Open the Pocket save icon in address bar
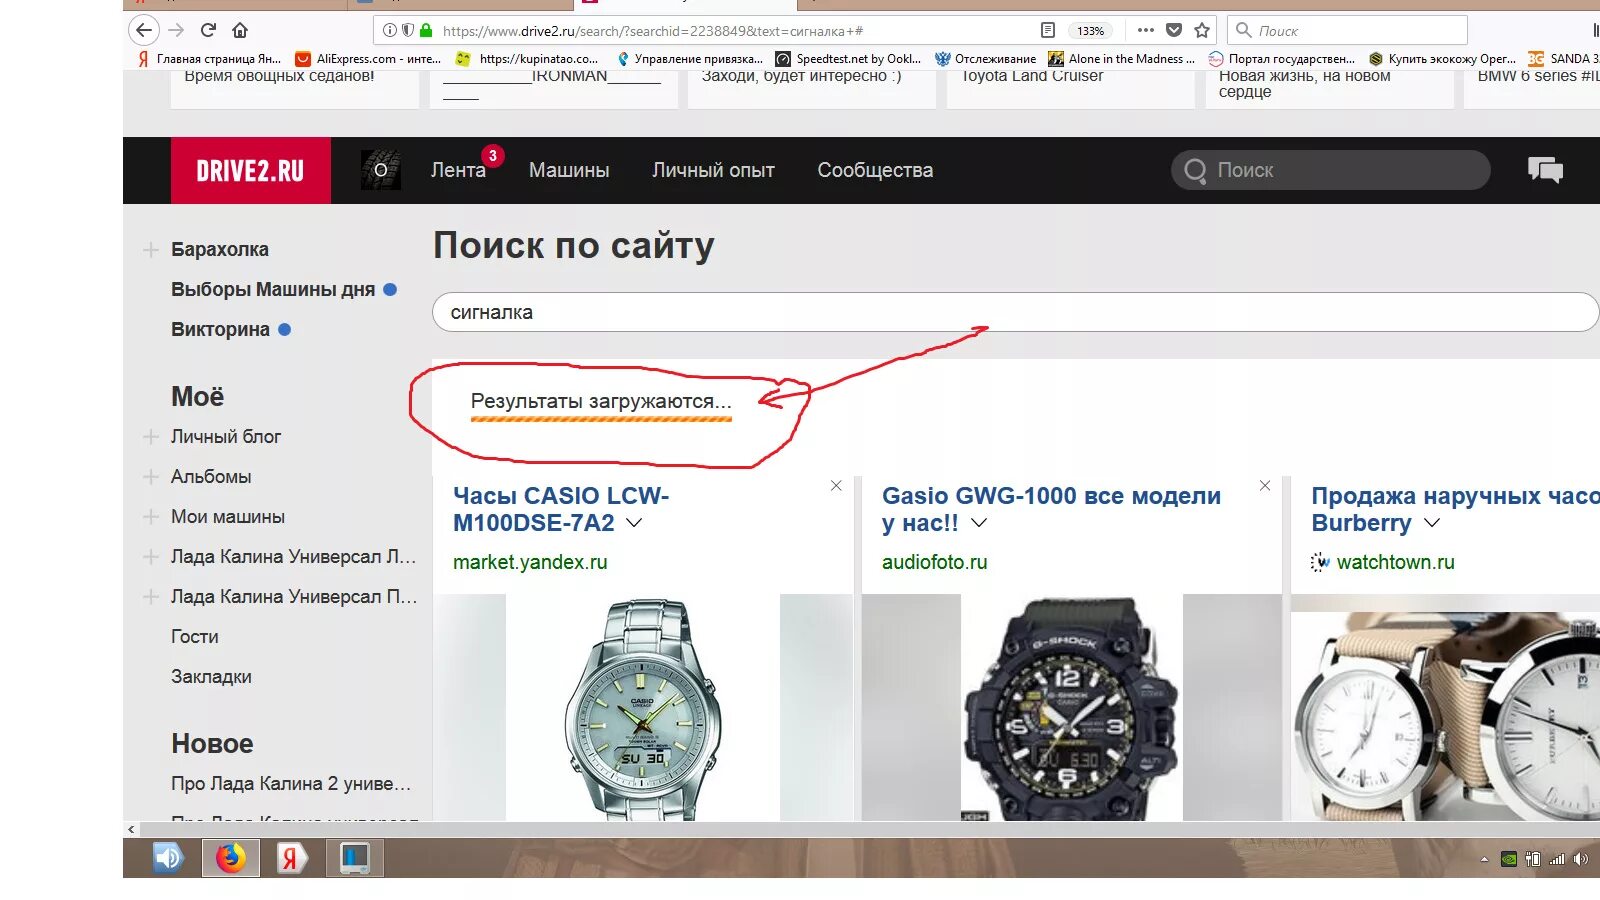 (x=1174, y=30)
